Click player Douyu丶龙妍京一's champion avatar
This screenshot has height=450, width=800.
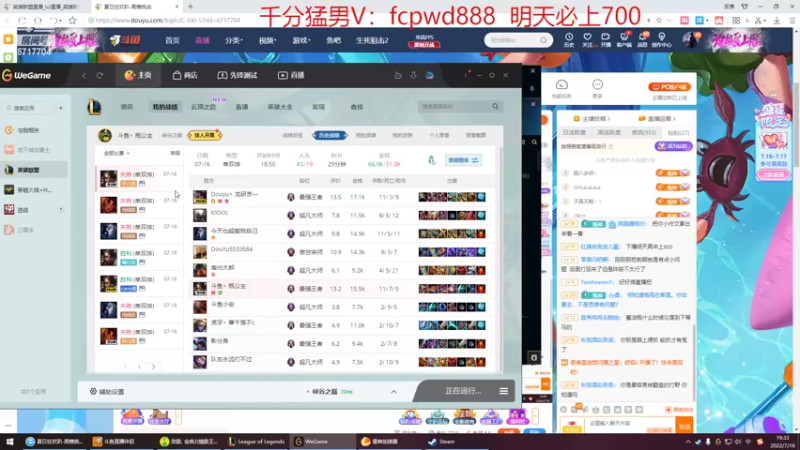tap(199, 197)
